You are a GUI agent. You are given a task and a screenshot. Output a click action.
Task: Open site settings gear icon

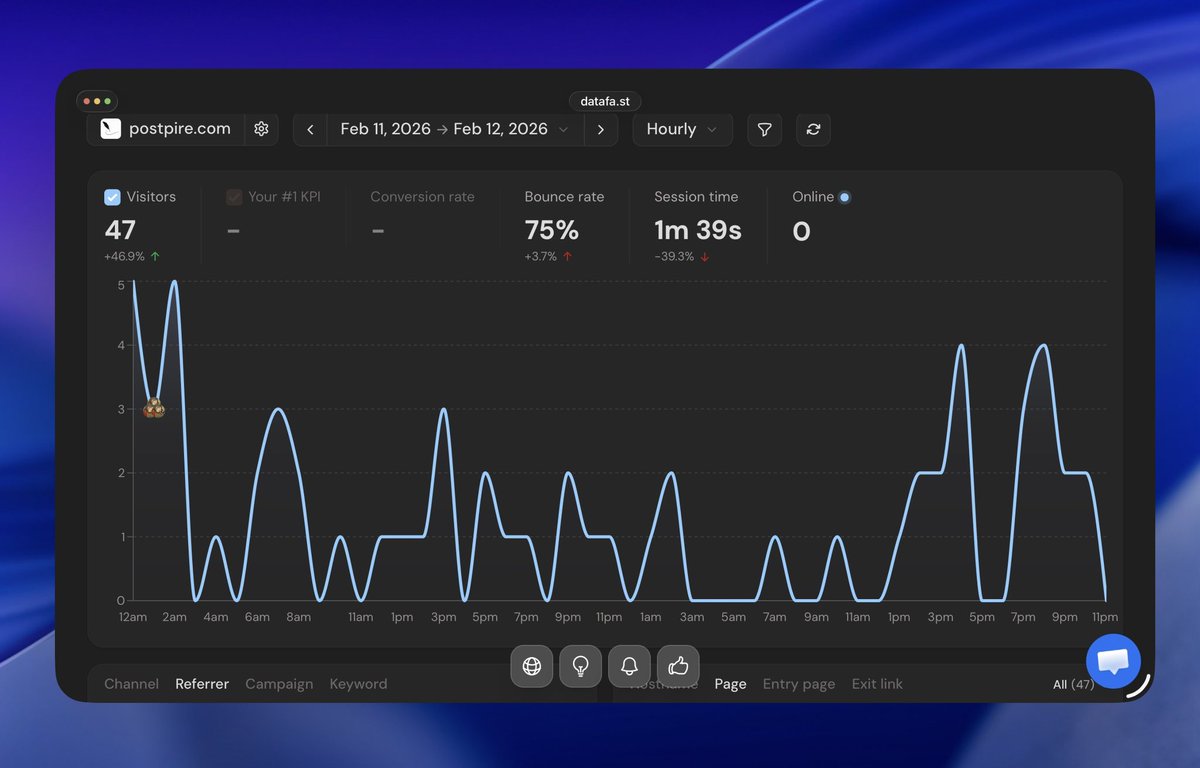coord(261,129)
